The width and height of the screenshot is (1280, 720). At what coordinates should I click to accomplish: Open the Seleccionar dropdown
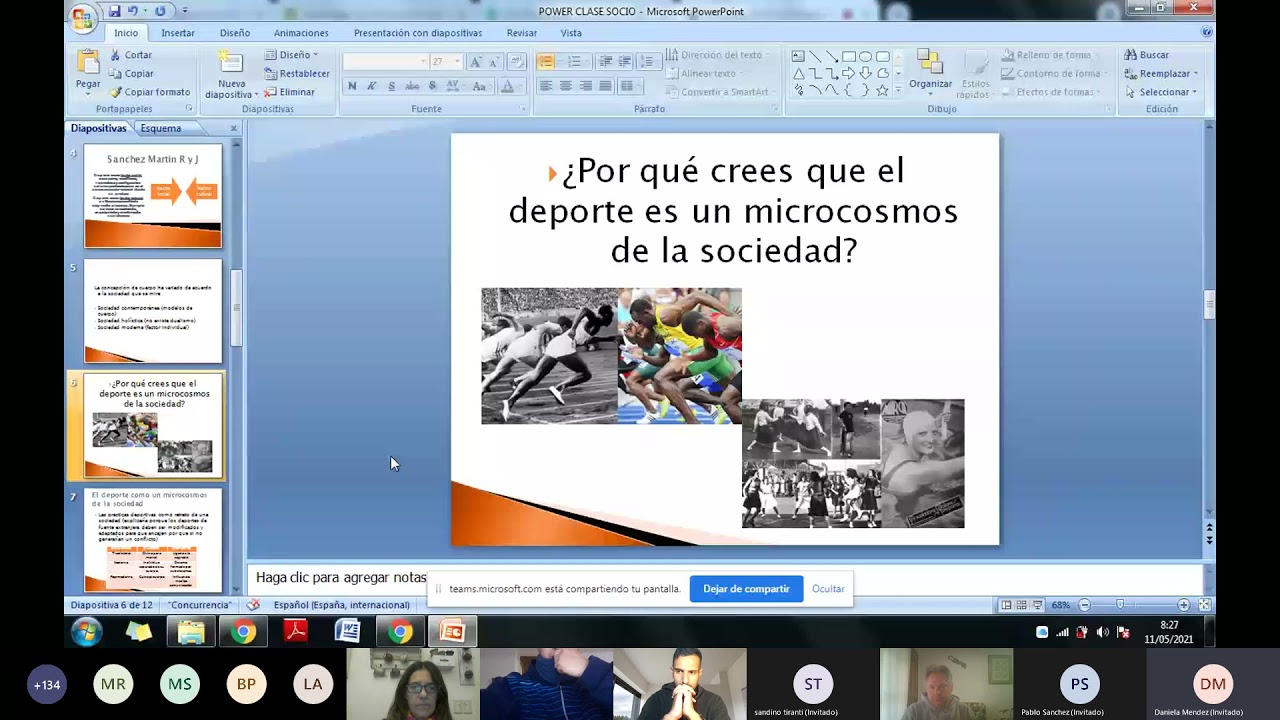pyautogui.click(x=1160, y=92)
